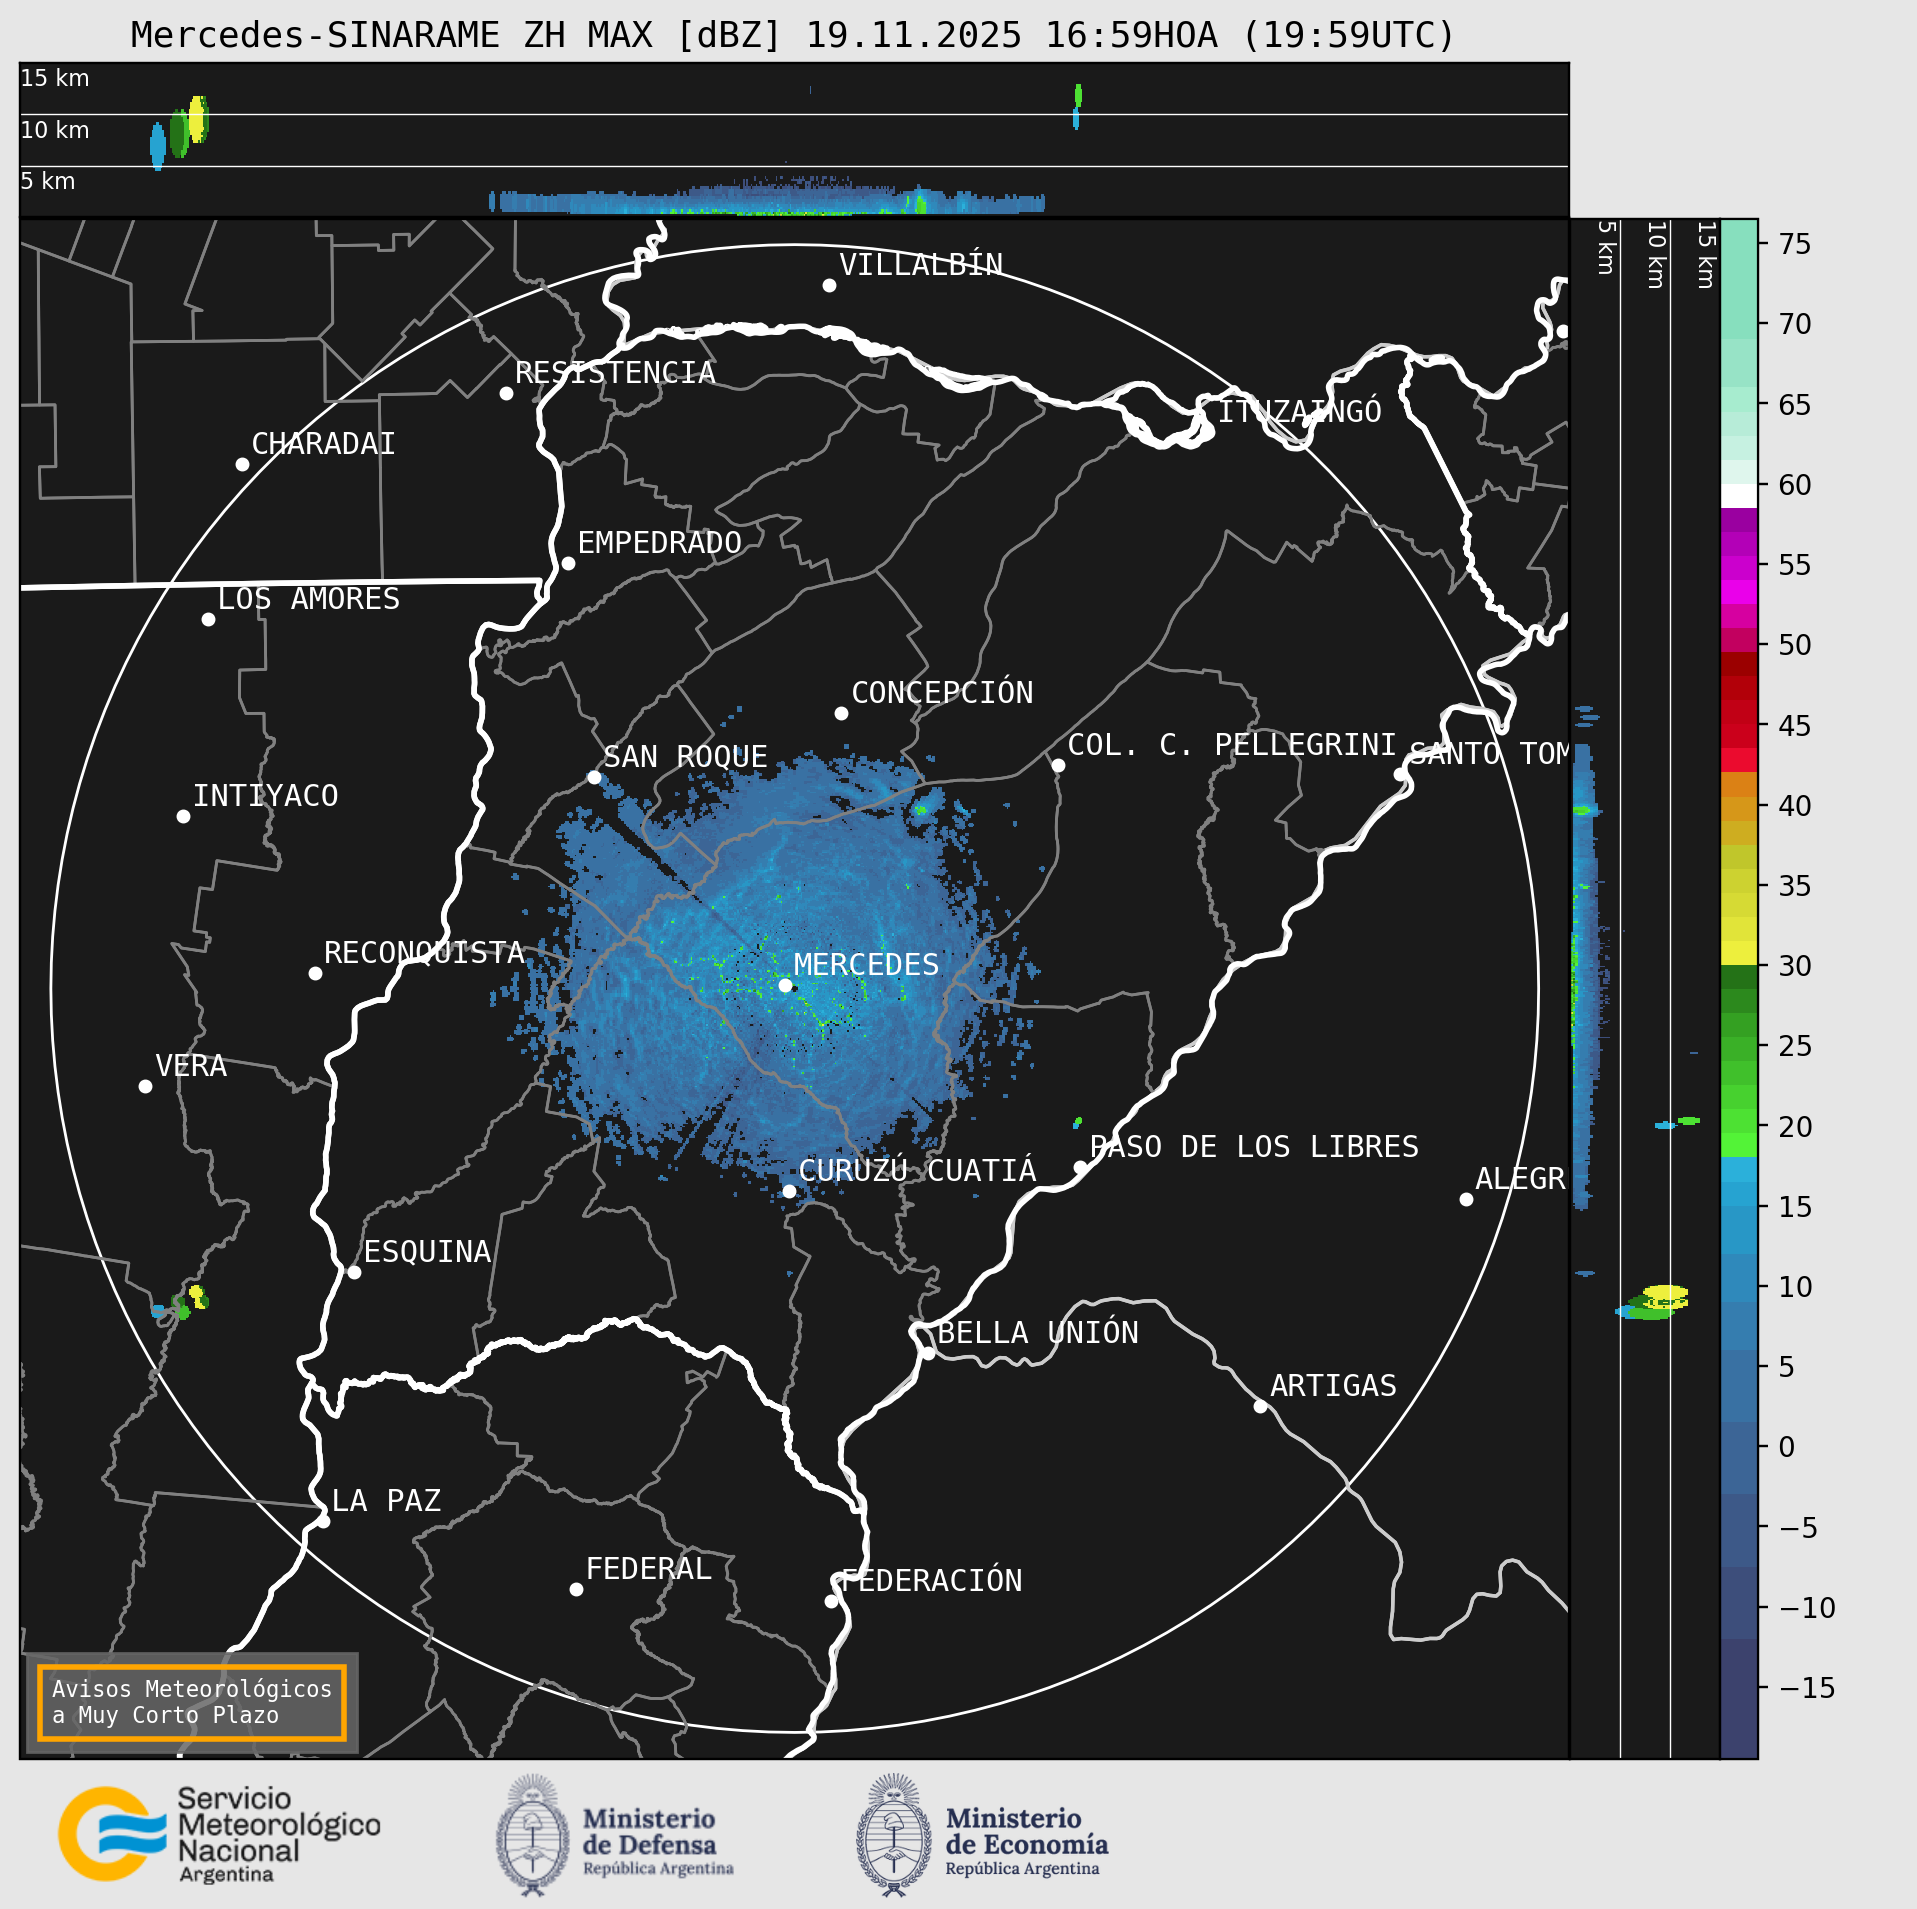Click the −15 tick label on colorbar
The height and width of the screenshot is (1909, 1917).
(x=1808, y=1687)
